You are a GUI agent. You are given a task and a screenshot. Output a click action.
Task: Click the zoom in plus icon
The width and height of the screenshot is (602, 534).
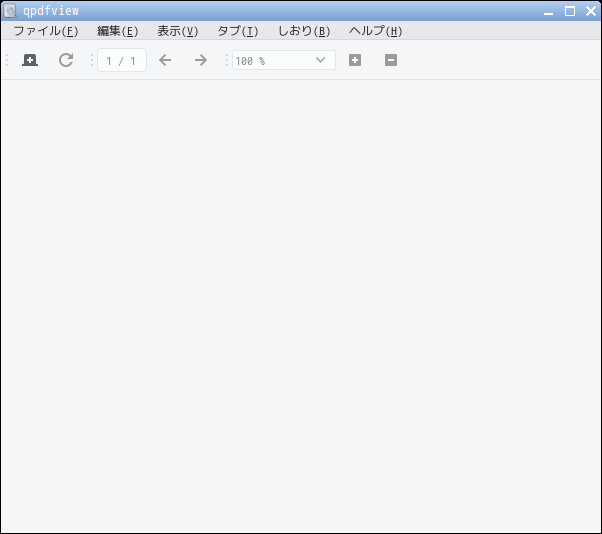point(355,60)
